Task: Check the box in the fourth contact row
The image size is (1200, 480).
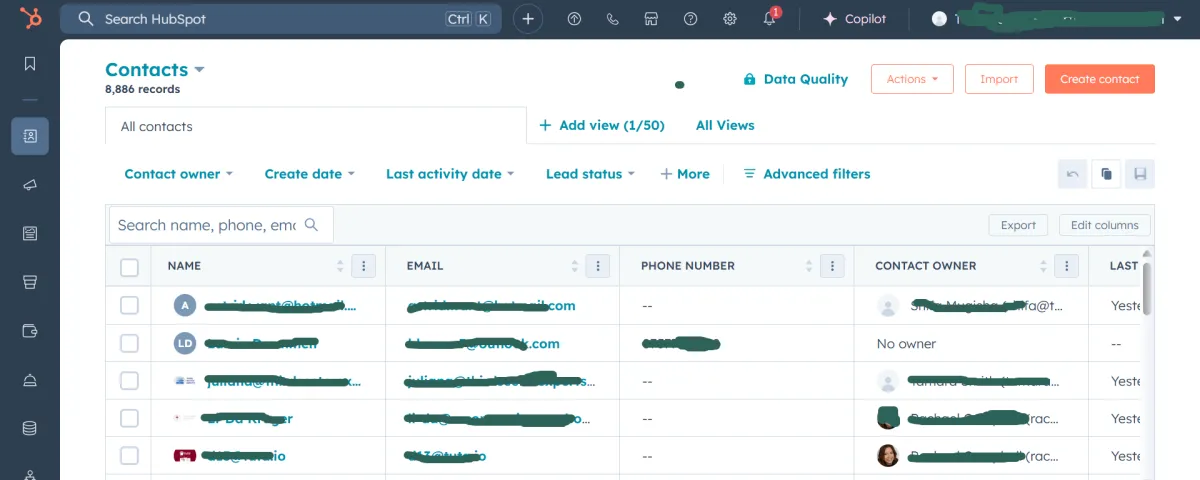Action: 129,418
